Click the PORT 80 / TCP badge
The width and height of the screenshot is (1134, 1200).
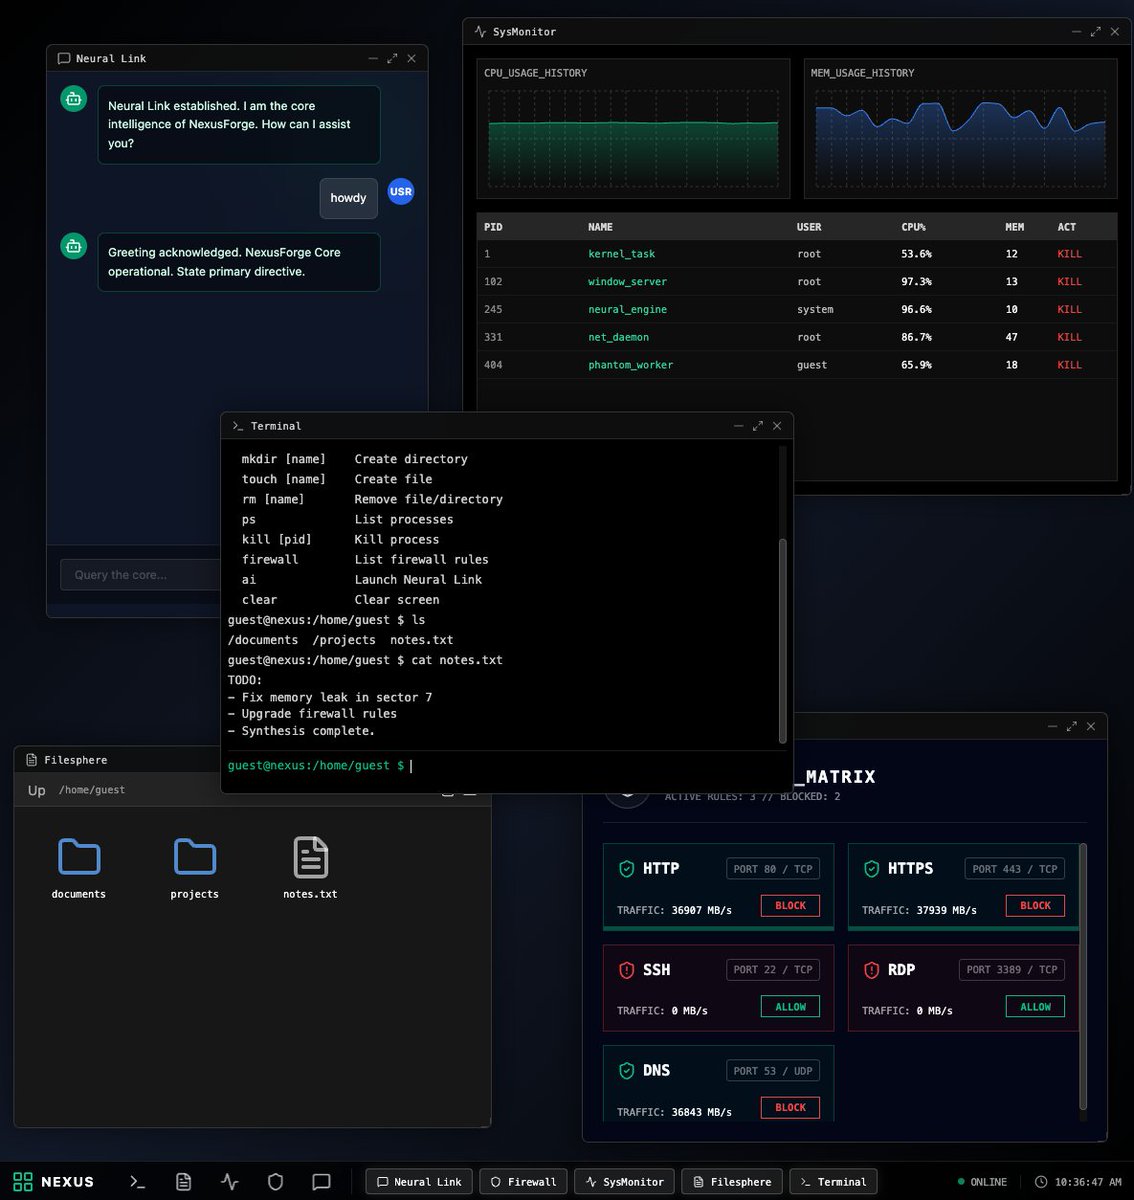coord(773,869)
